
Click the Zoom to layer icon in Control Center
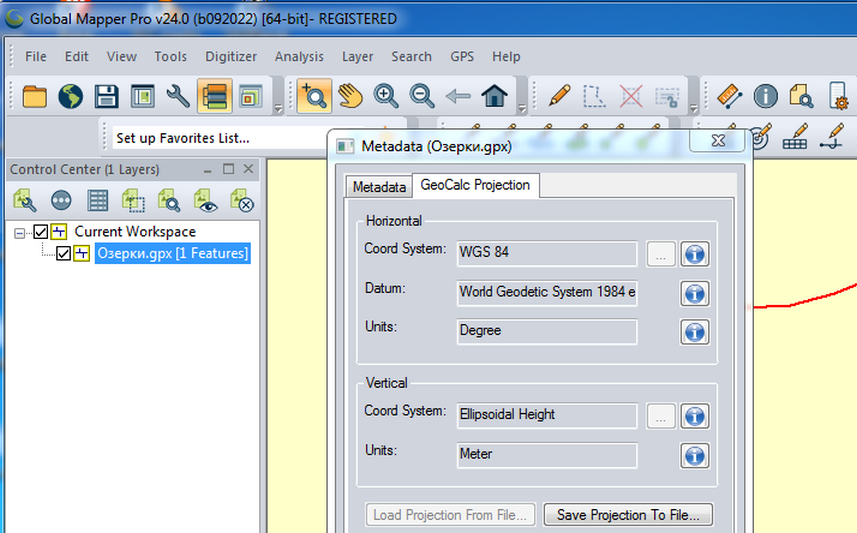click(169, 201)
